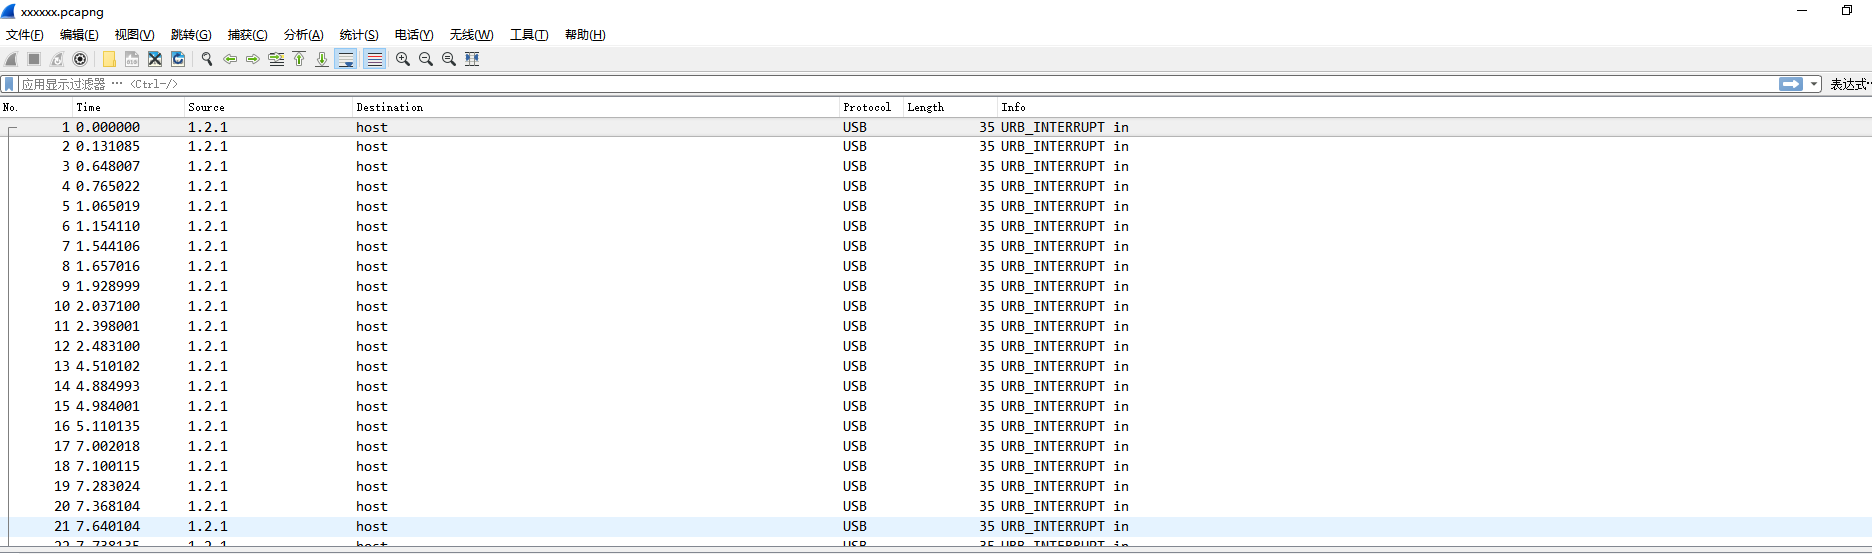Click the capture options gear icon
This screenshot has width=1872, height=554.
tap(80, 59)
